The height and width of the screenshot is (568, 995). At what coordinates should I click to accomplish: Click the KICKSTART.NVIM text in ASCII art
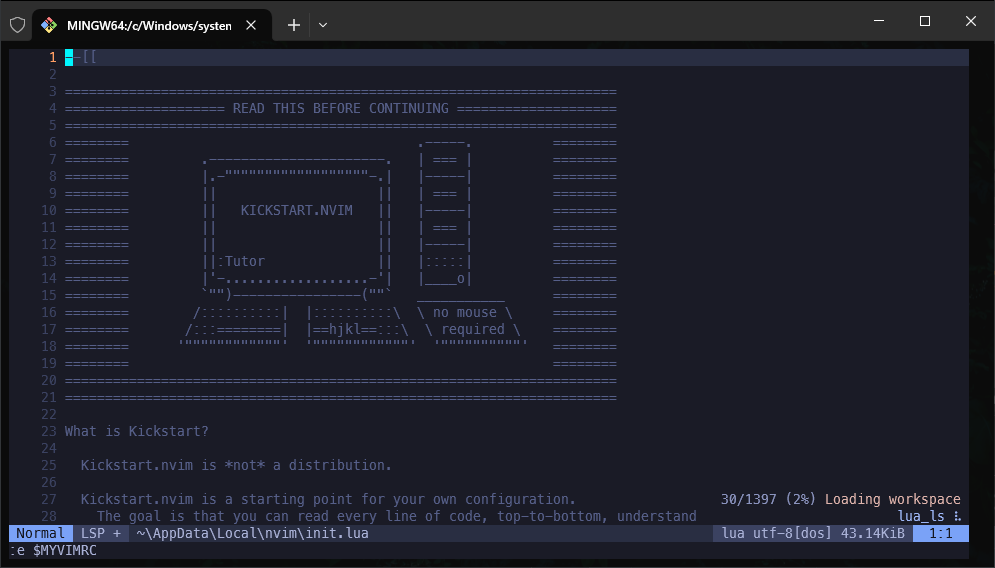[x=296, y=210]
